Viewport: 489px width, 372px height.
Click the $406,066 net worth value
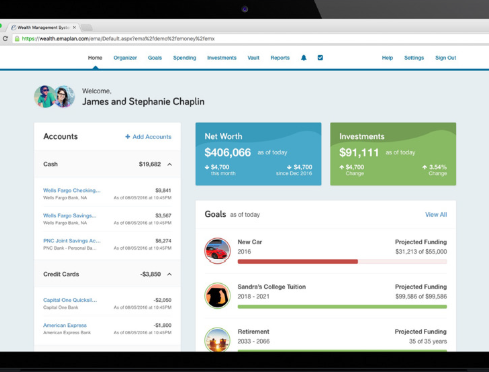pos(228,152)
